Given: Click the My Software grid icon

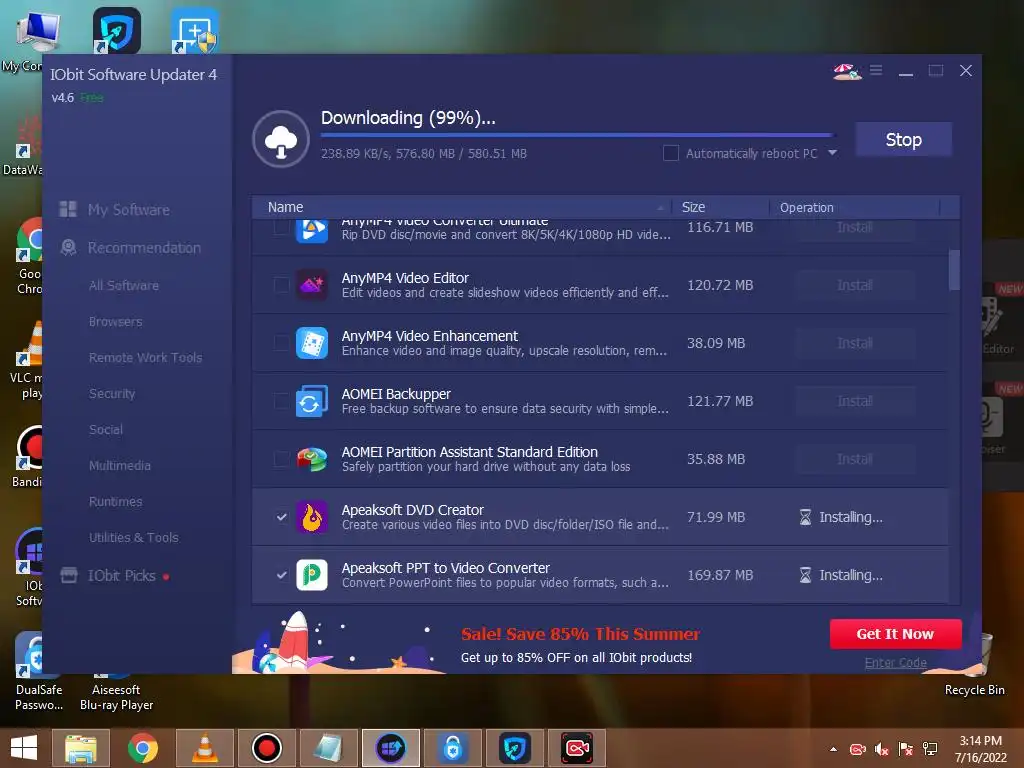Looking at the screenshot, I should (x=68, y=209).
